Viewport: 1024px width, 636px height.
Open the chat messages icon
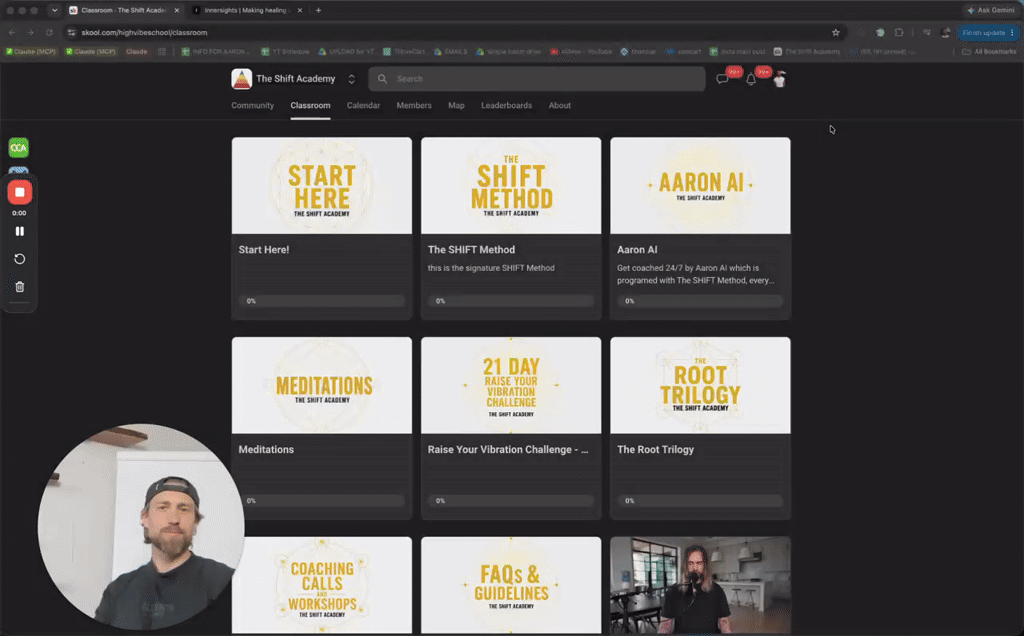[x=722, y=79]
